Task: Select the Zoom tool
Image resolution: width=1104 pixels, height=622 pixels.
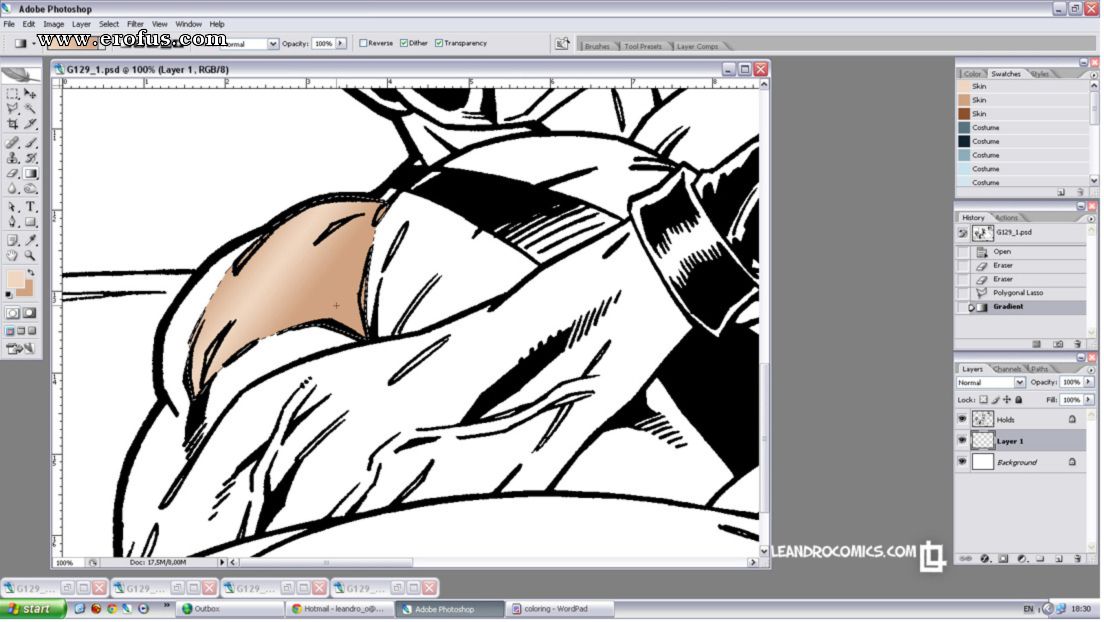Action: 30,256
